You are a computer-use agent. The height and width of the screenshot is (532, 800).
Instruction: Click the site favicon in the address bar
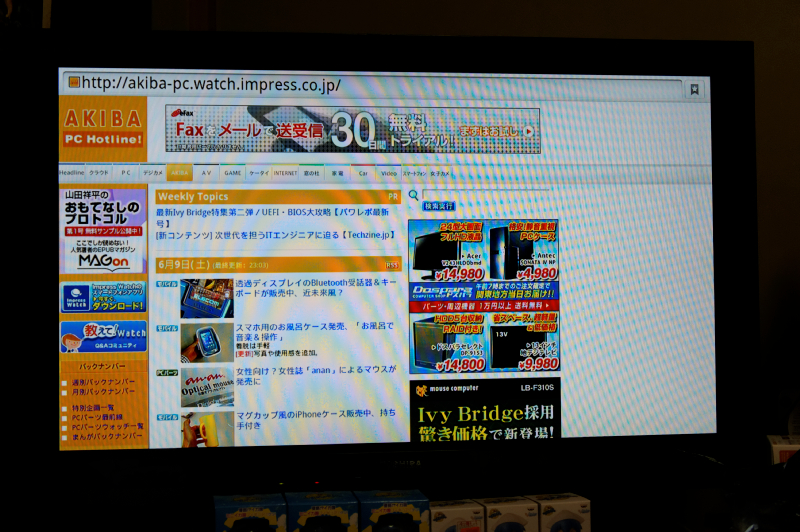pos(72,83)
